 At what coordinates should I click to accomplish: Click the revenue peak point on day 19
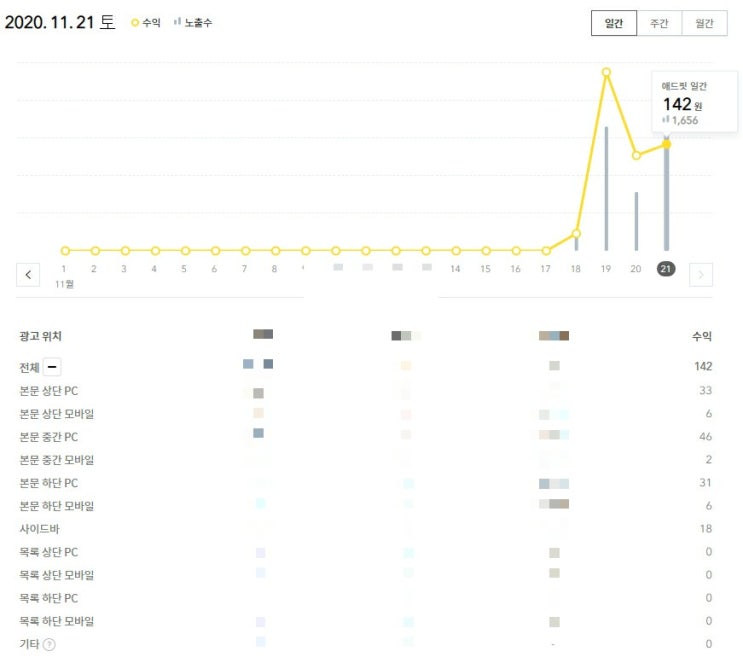tap(606, 72)
